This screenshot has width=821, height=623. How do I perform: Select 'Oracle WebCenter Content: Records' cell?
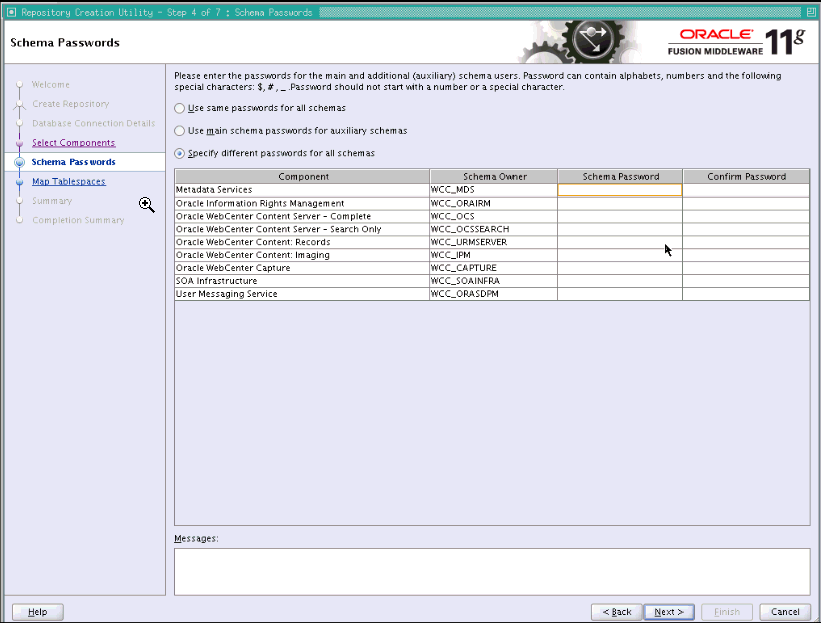[x=302, y=242]
